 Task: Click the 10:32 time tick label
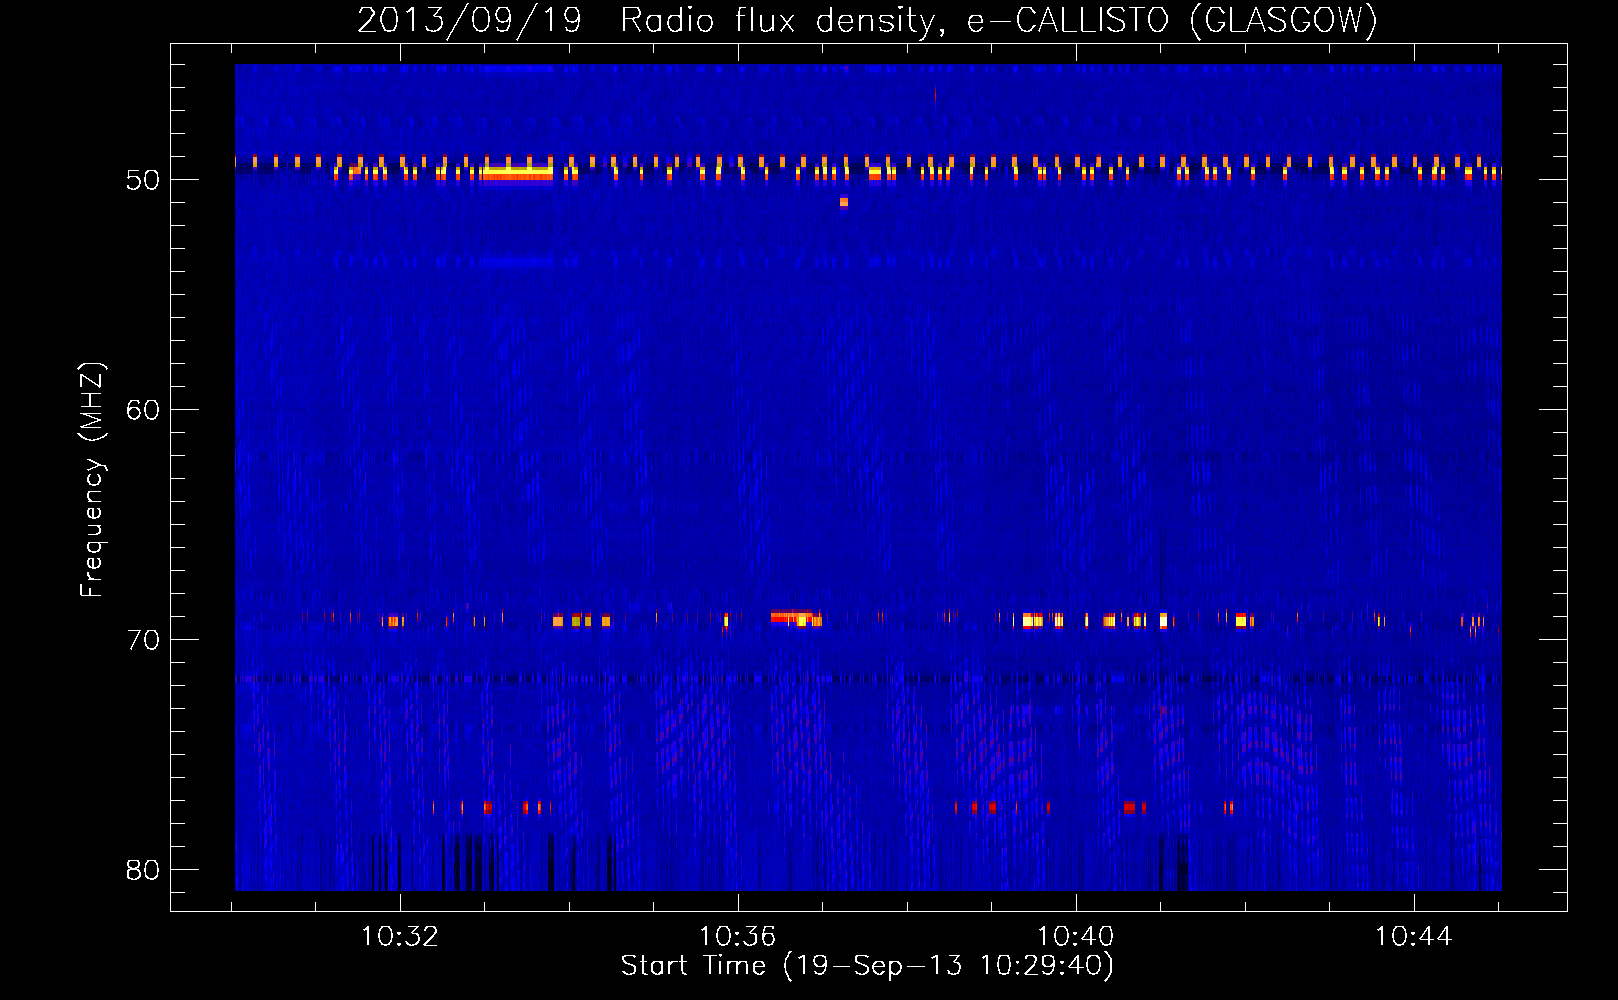coord(400,937)
